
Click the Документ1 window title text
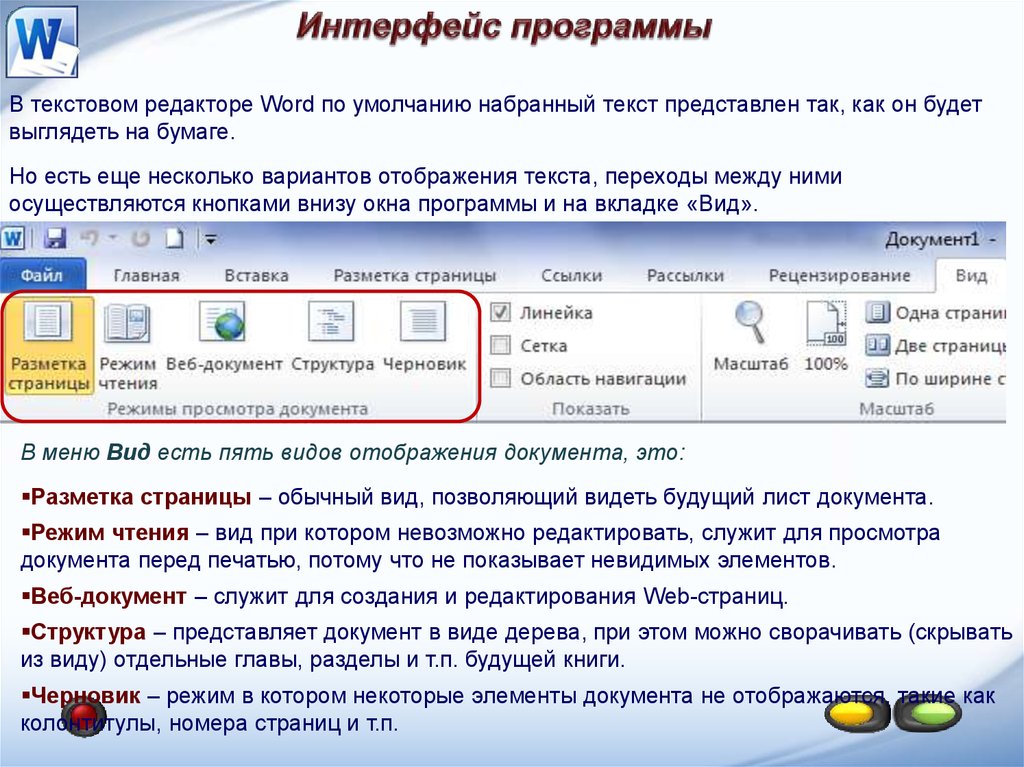pyautogui.click(x=932, y=240)
